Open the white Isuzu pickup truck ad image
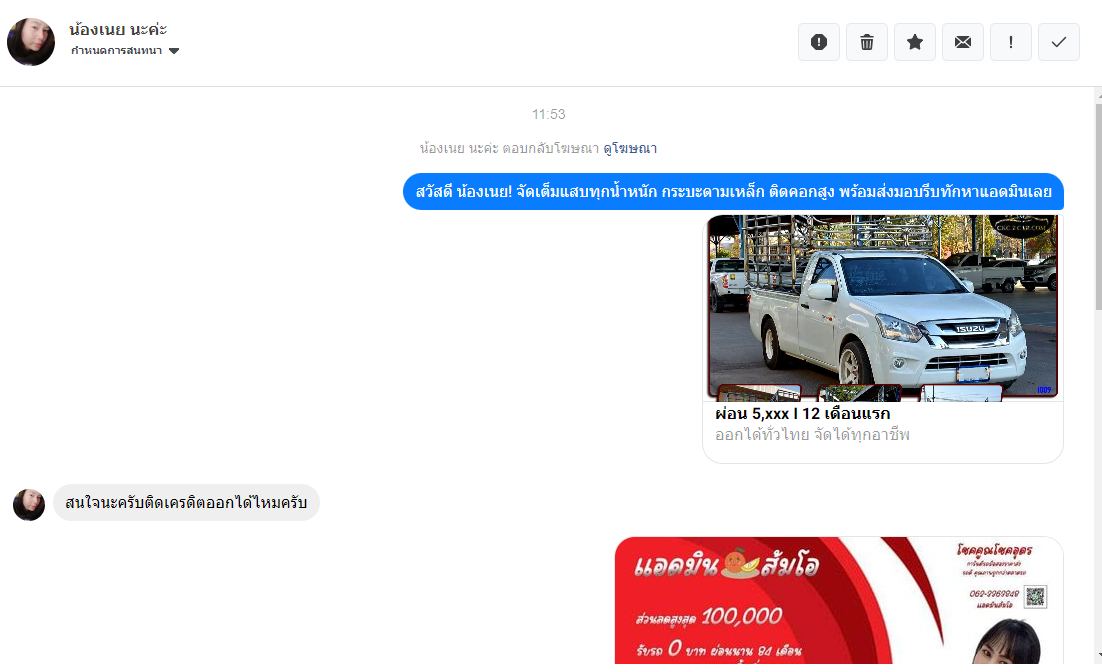The width and height of the screenshot is (1102, 672). [882, 306]
